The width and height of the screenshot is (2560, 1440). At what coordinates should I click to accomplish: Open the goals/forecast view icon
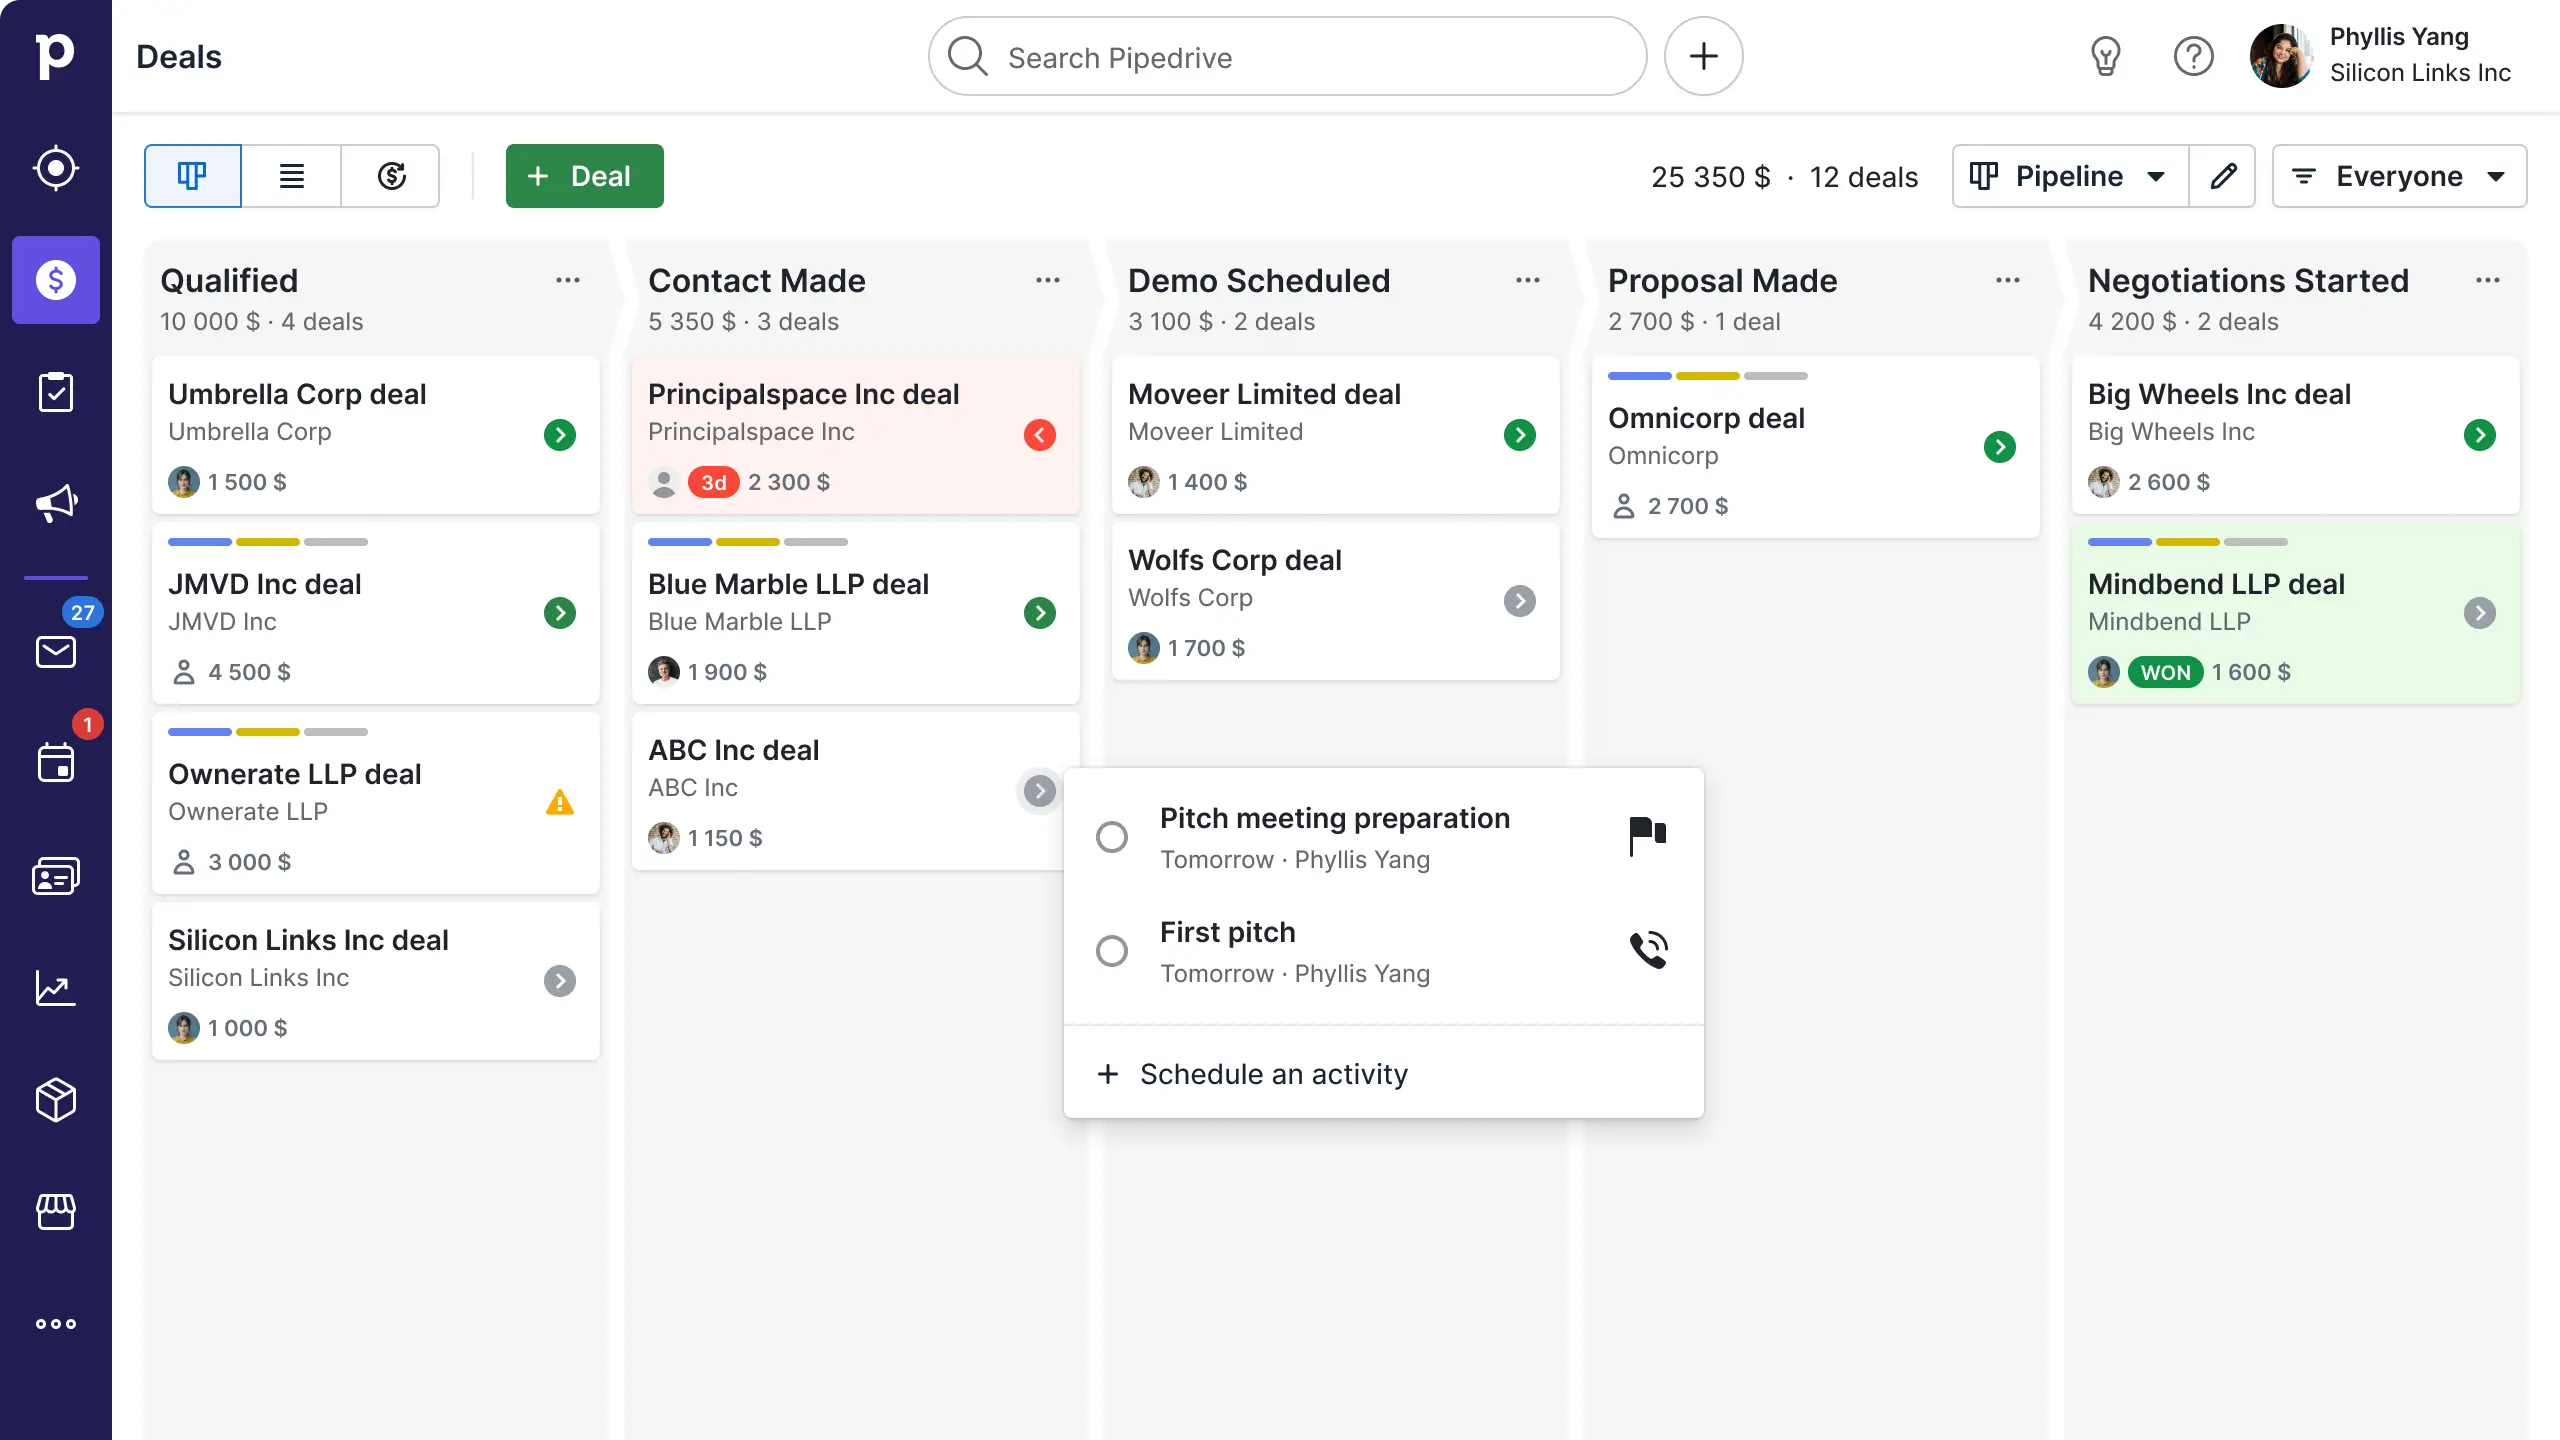tap(390, 174)
